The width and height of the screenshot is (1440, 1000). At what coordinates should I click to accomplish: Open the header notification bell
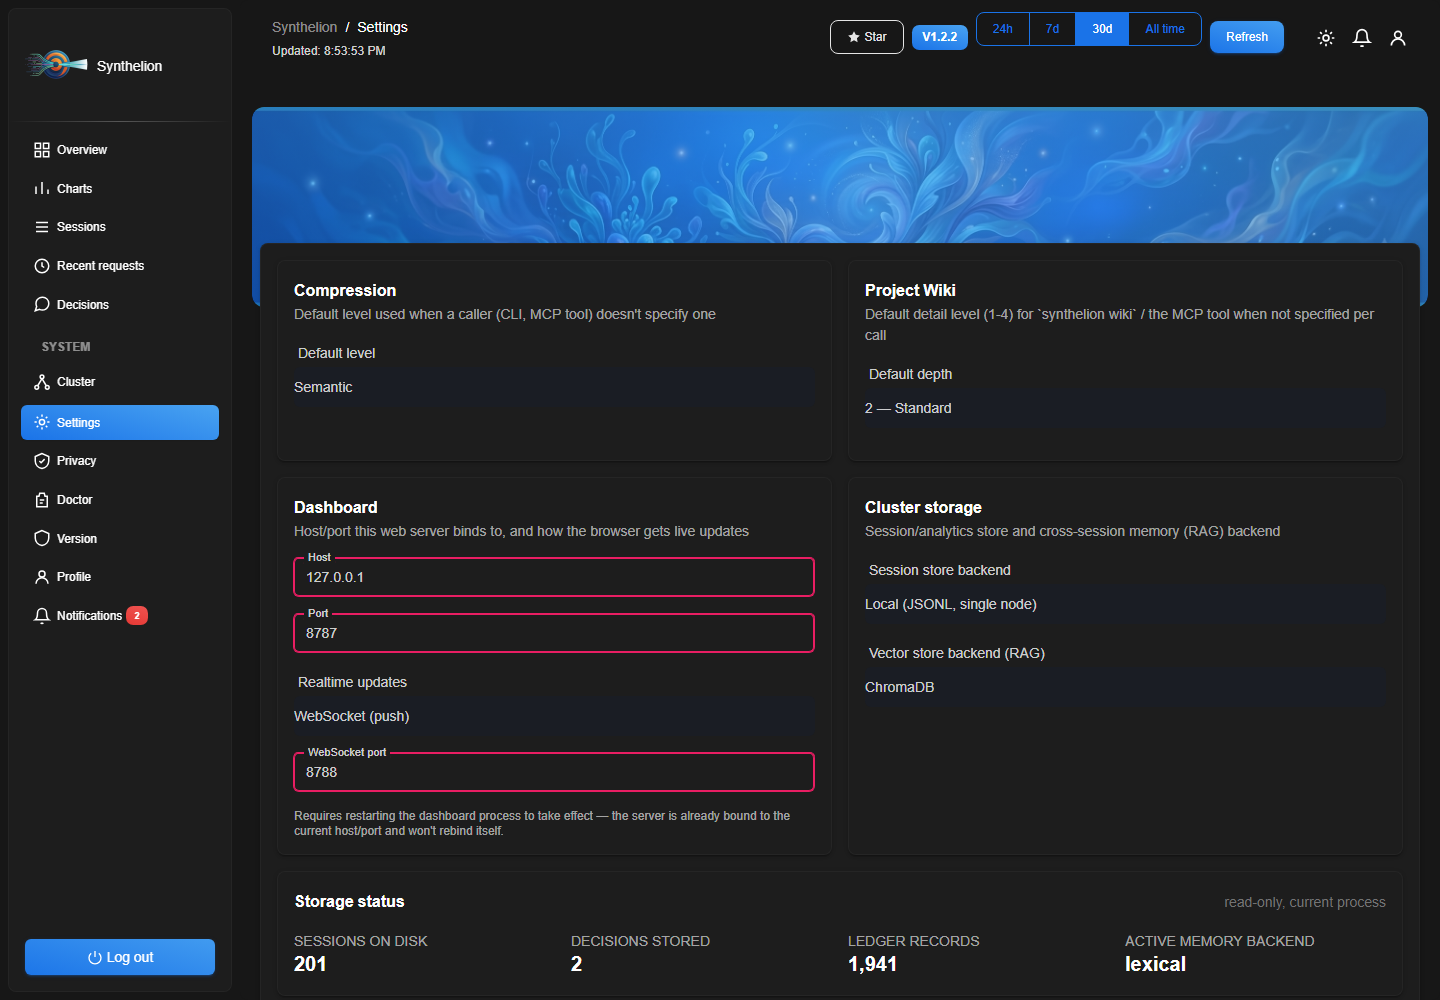click(x=1362, y=38)
